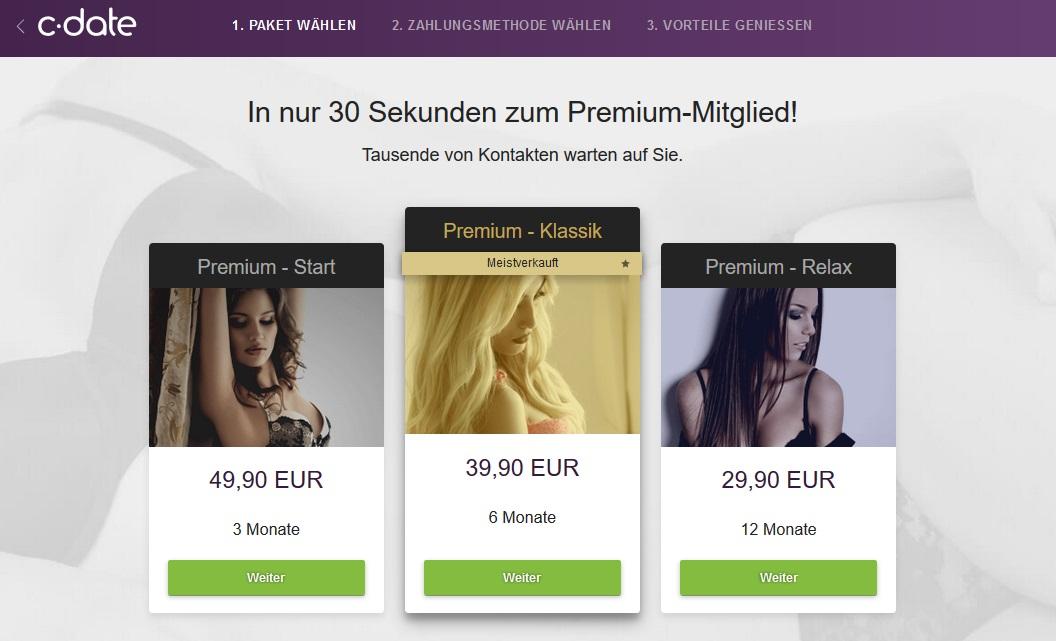Click the 39,90 EUR price
The width and height of the screenshot is (1056, 641).
[x=522, y=468]
